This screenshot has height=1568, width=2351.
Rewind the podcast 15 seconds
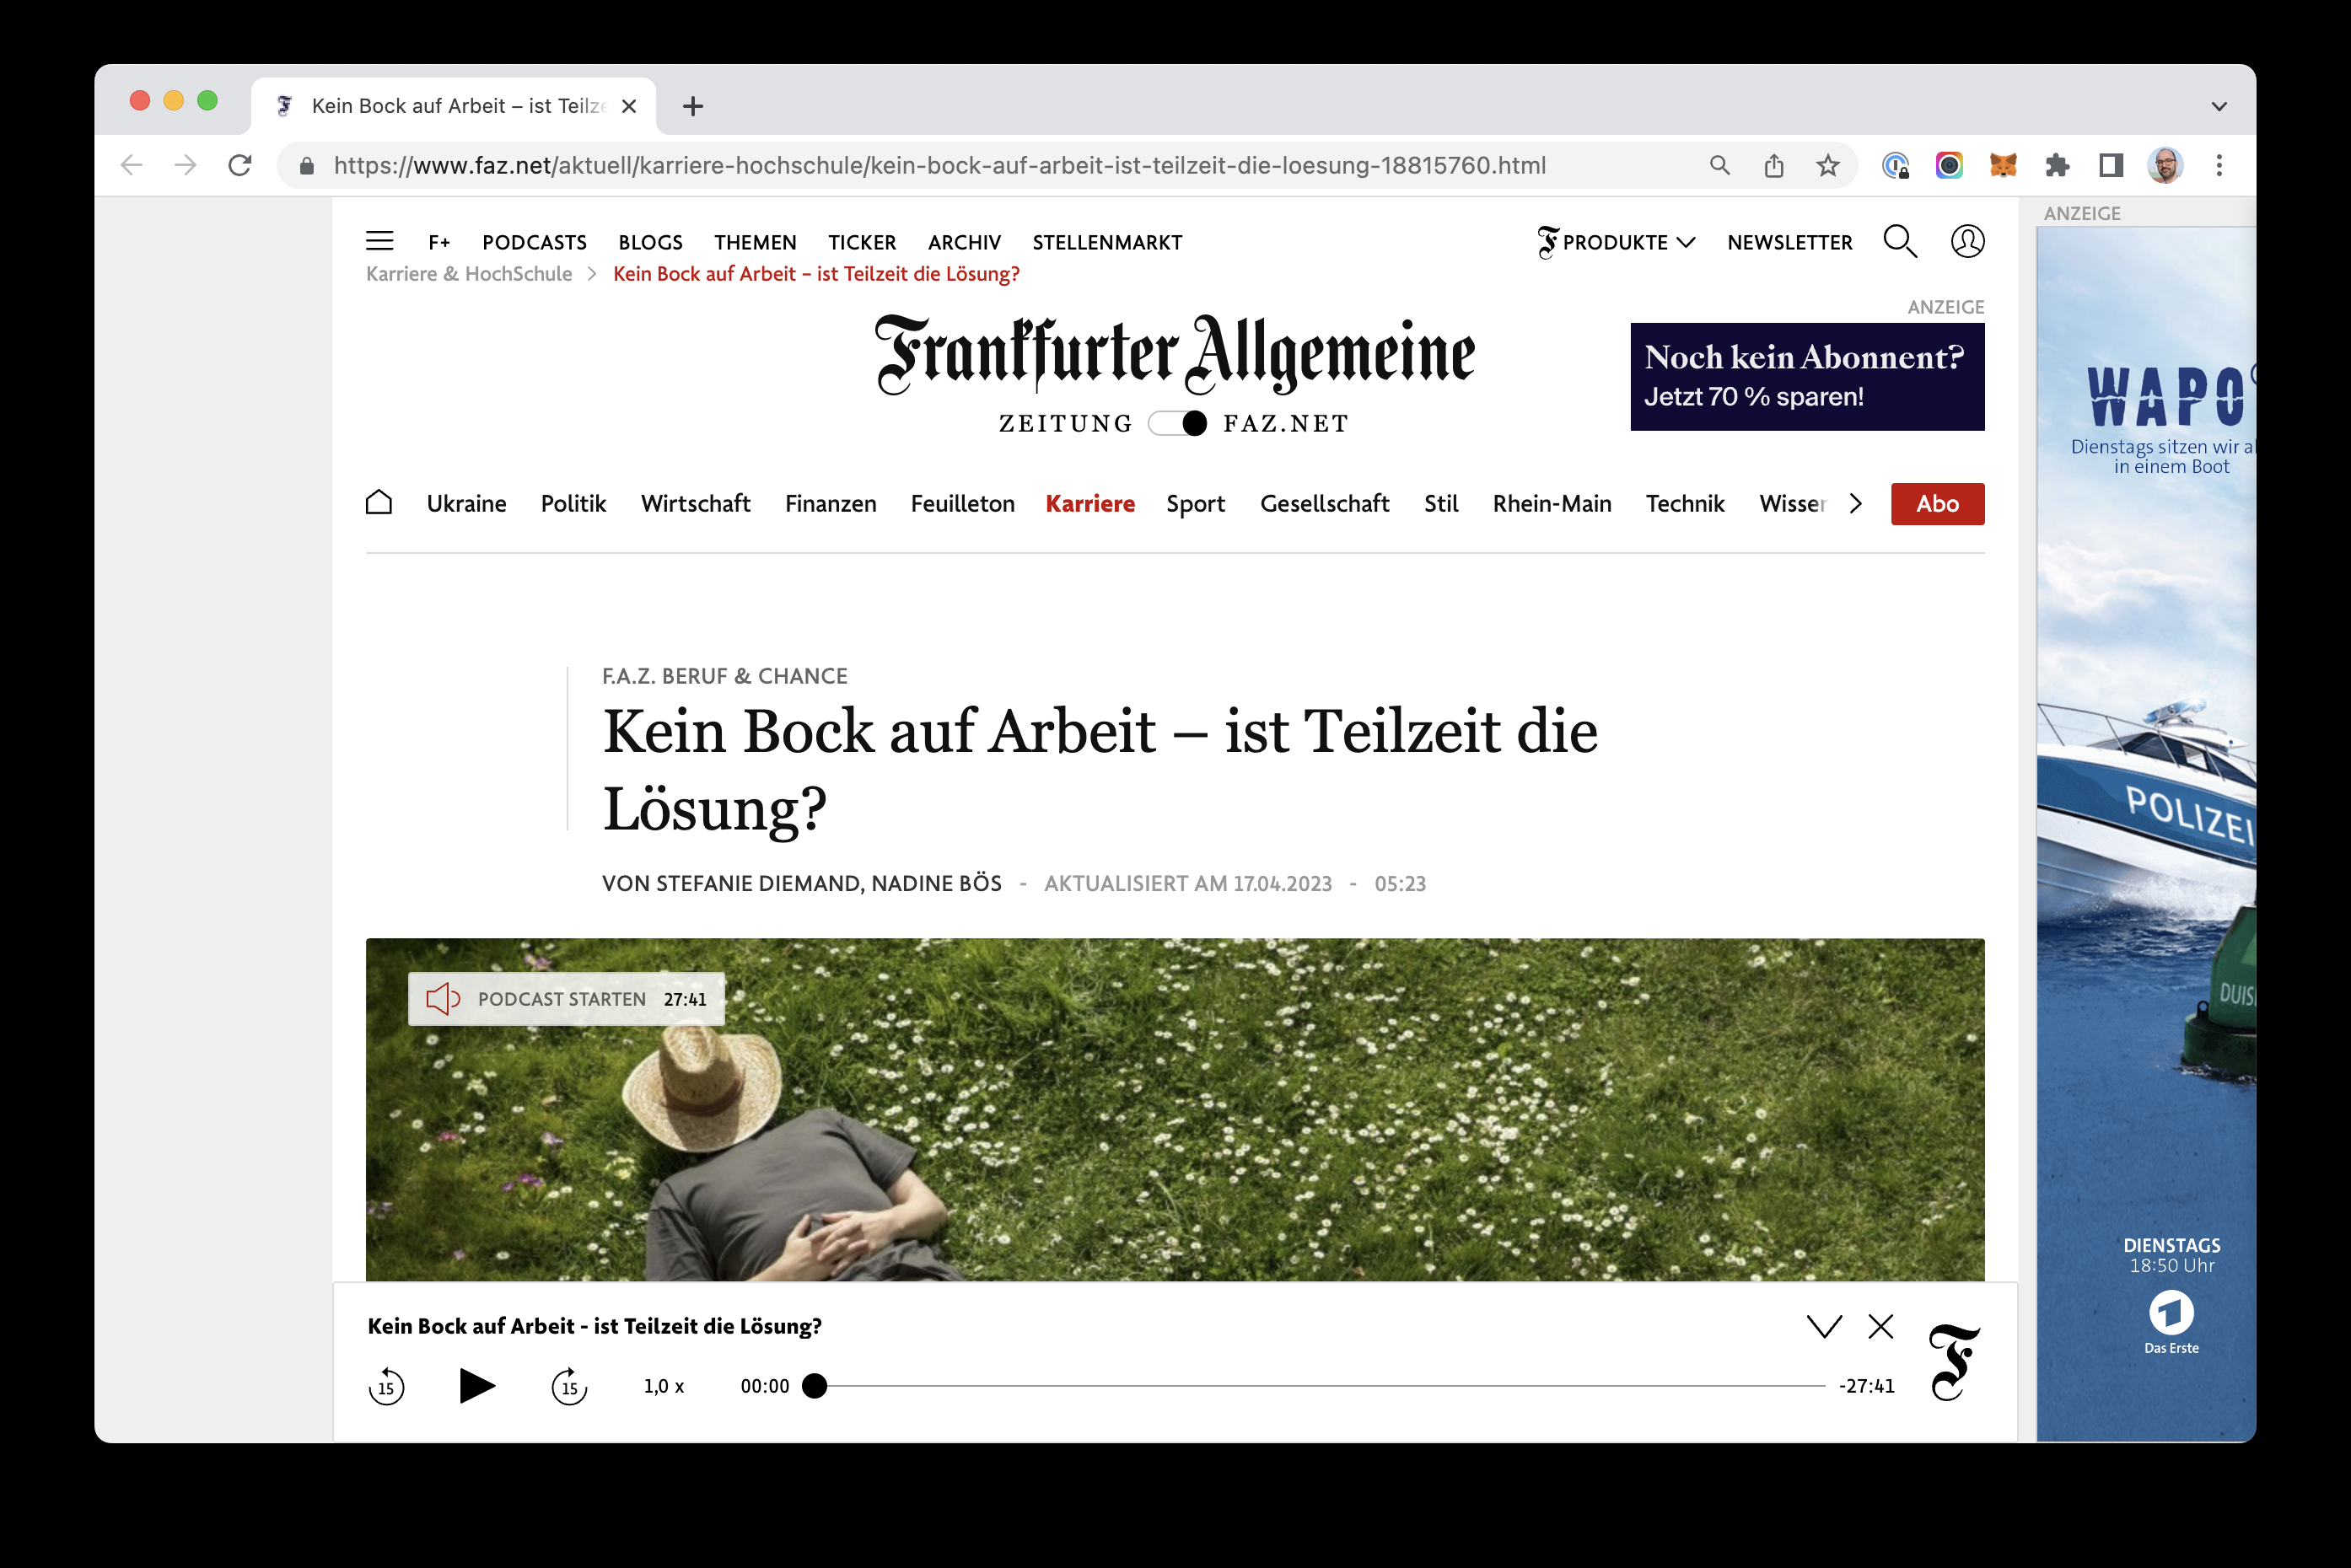(386, 1386)
